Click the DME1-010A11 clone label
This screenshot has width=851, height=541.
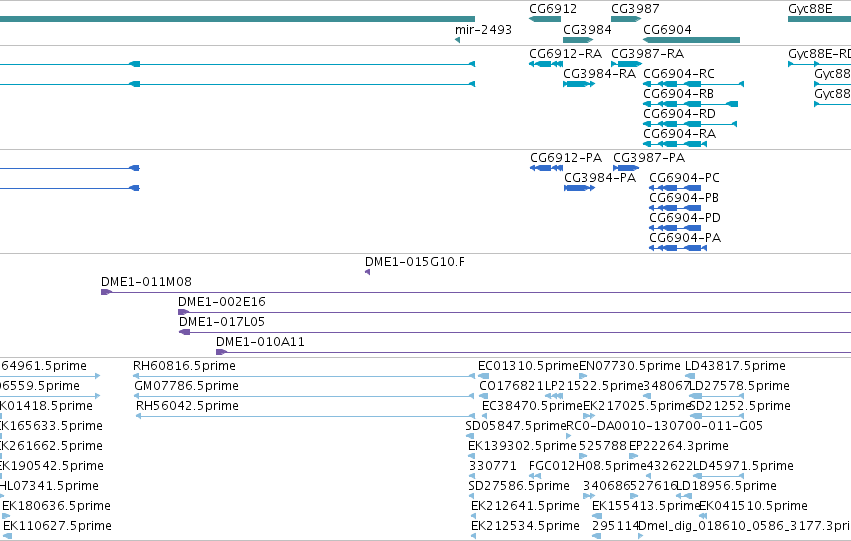point(260,342)
